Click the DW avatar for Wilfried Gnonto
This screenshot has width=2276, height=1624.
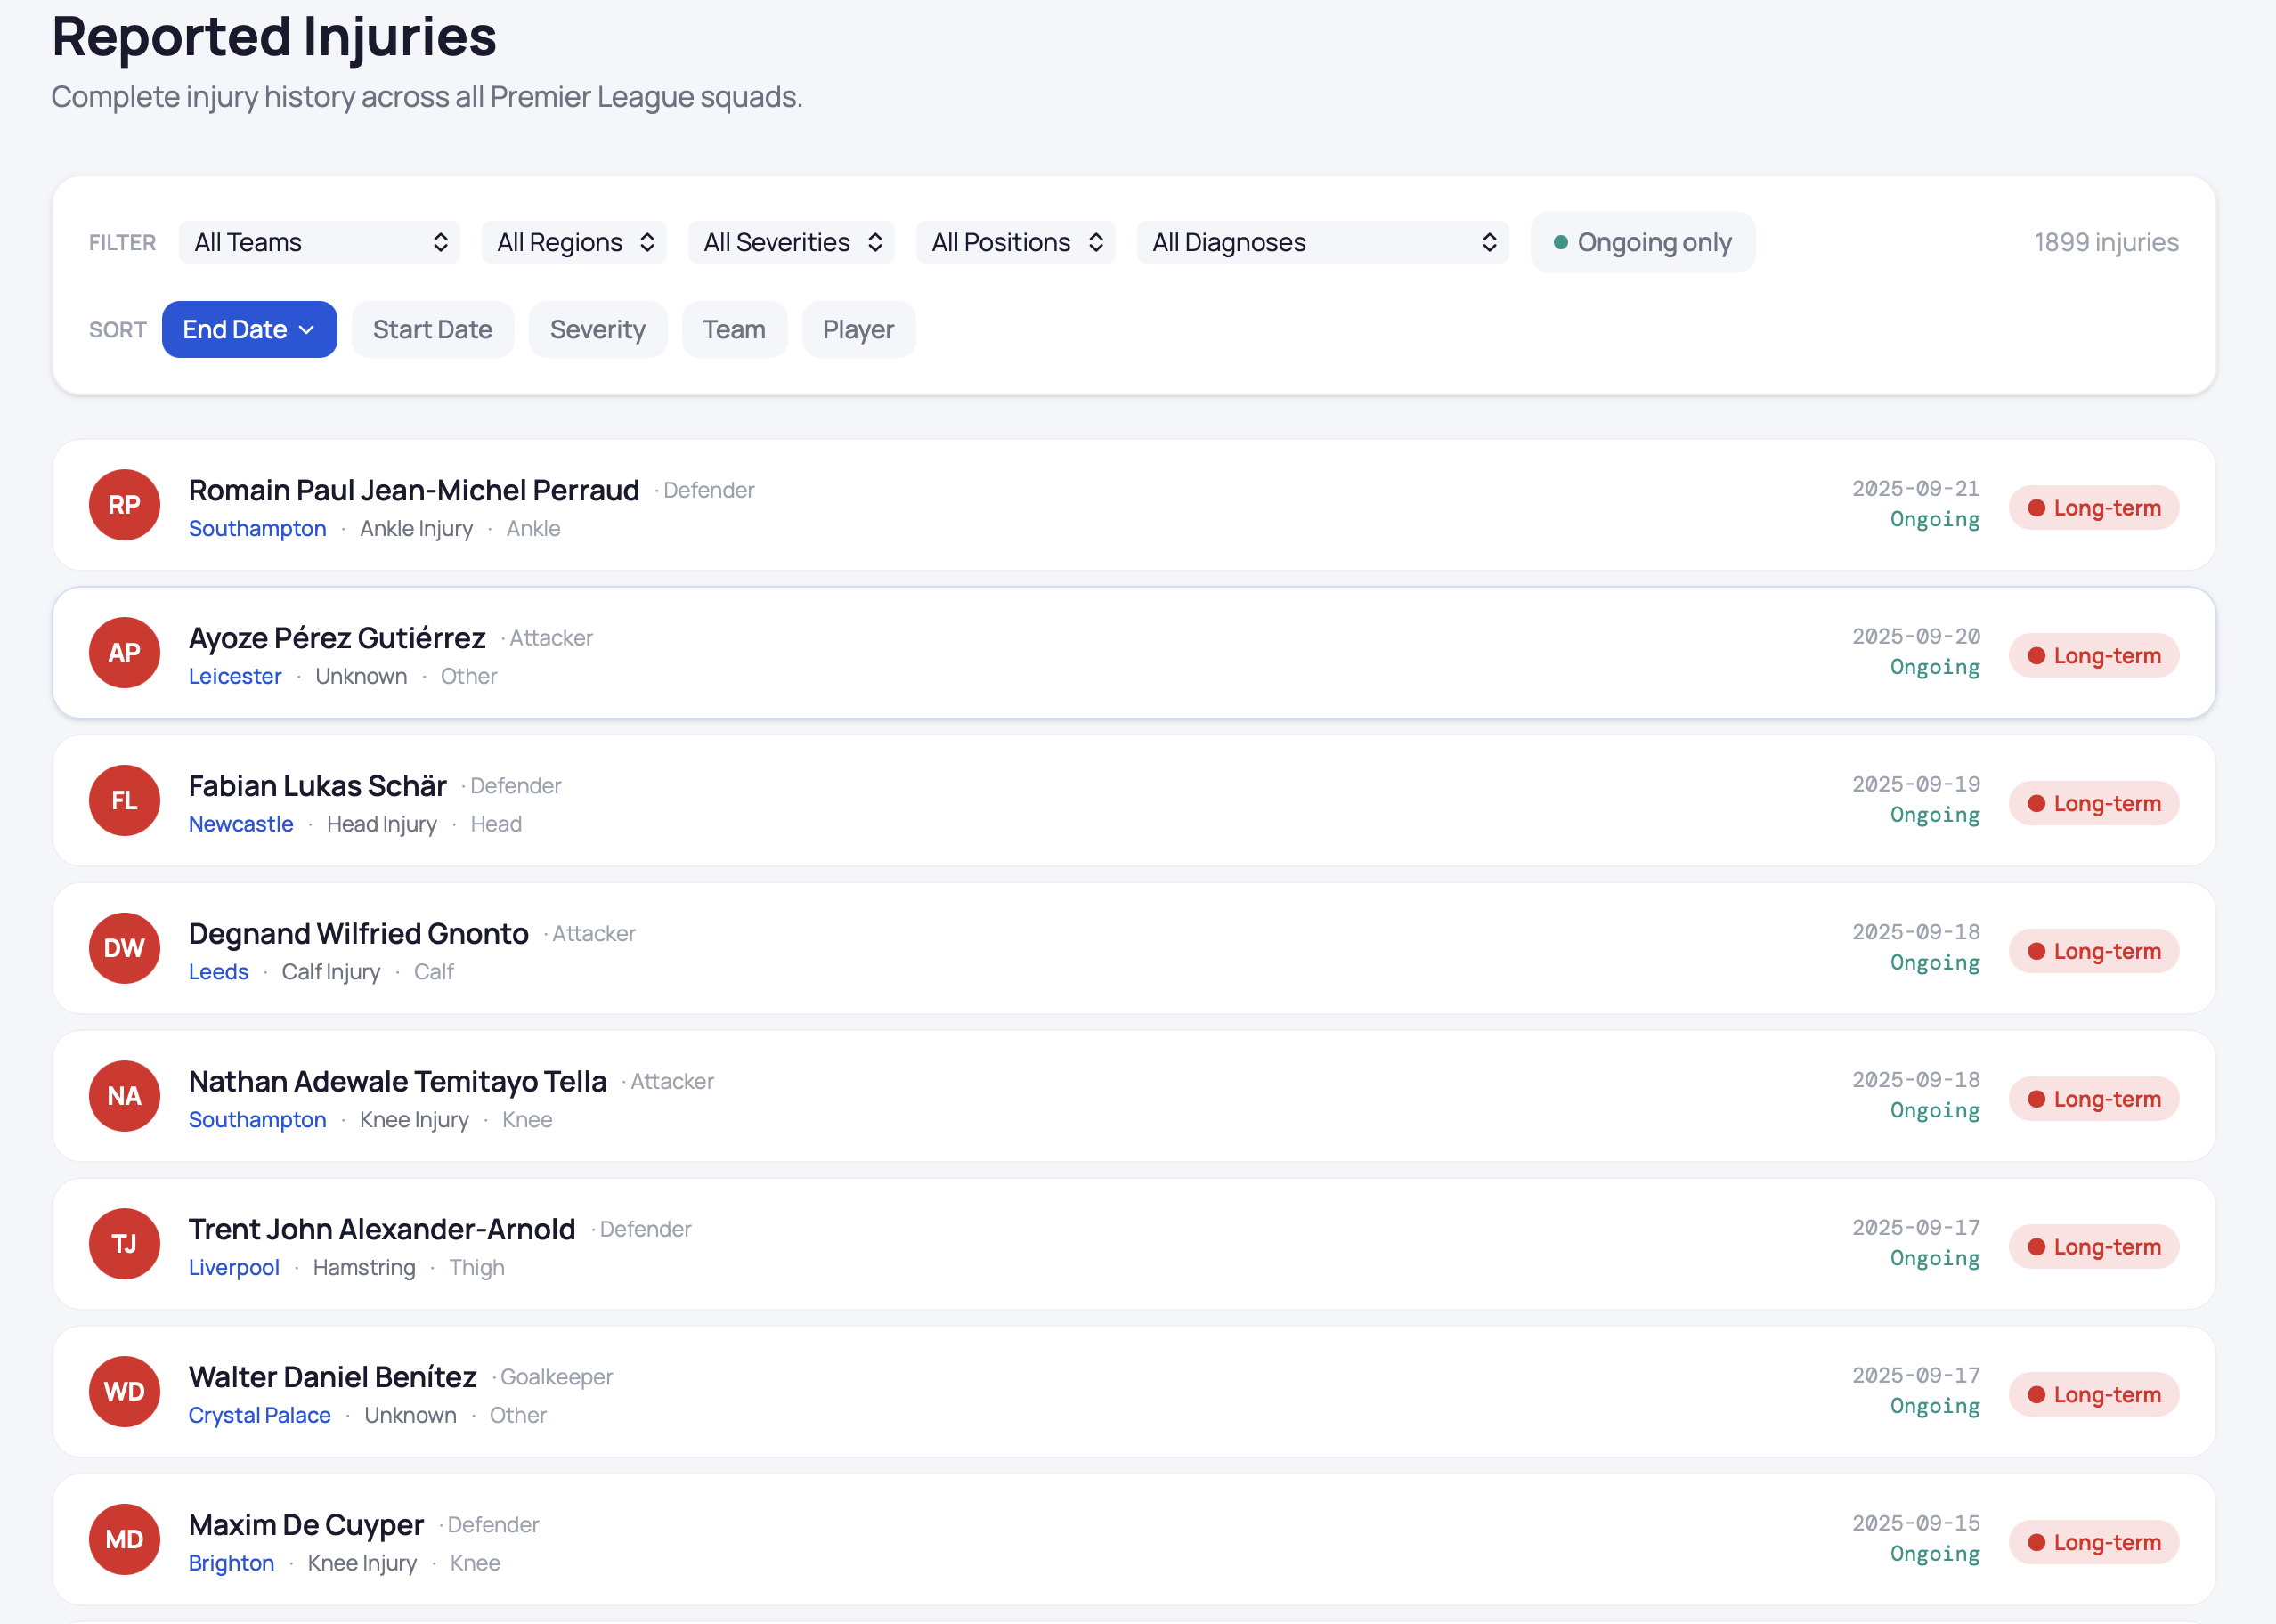124,949
